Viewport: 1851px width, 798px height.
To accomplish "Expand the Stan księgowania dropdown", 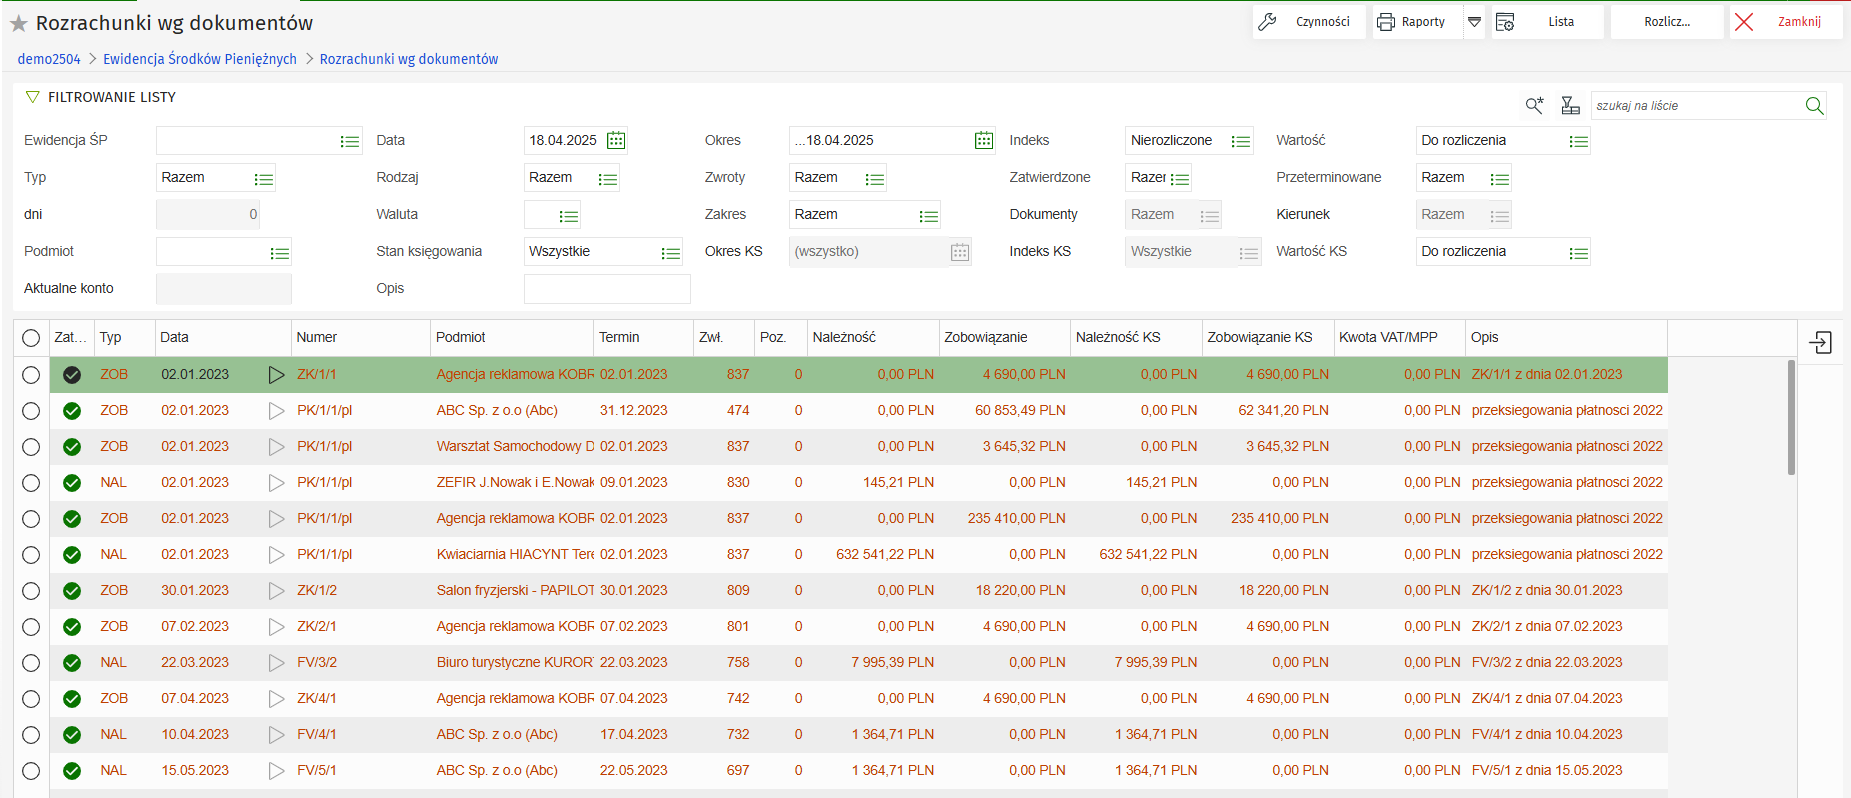I will 670,252.
